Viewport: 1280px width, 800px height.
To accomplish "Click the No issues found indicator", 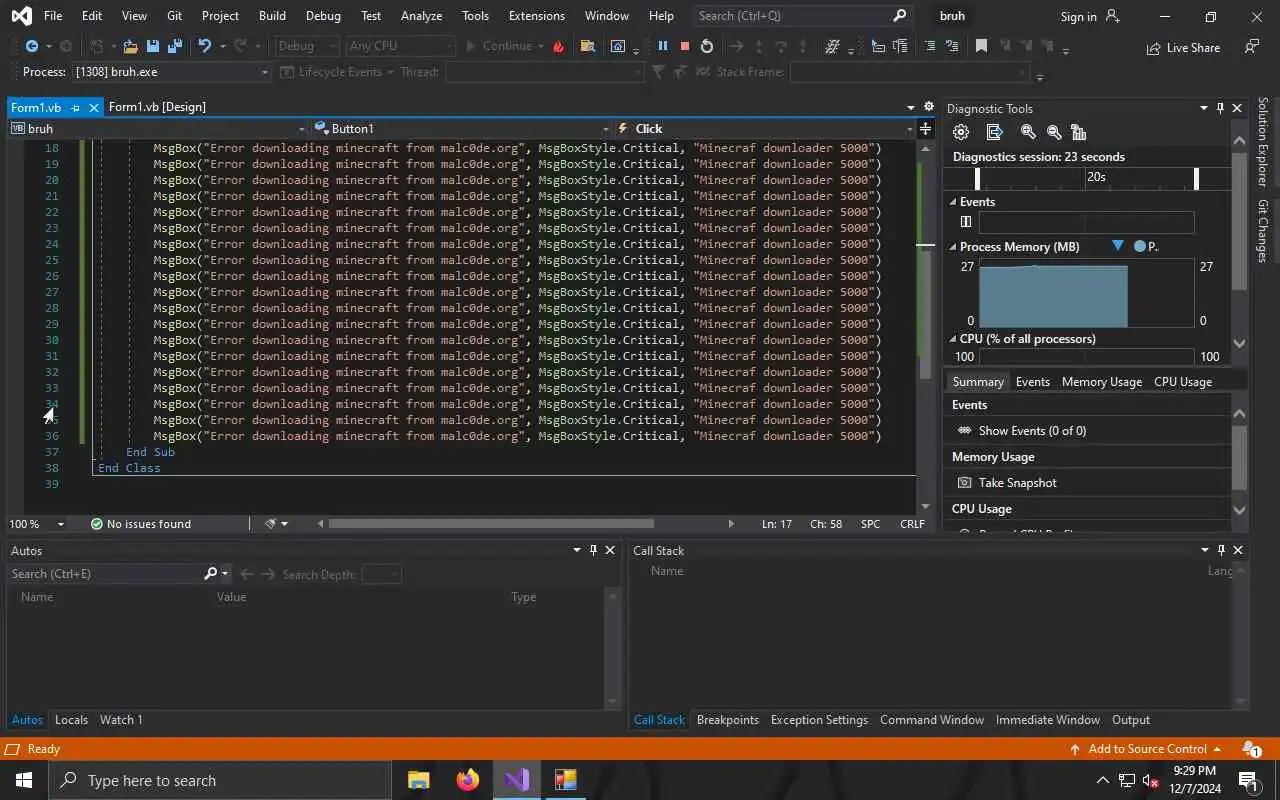I will click(x=140, y=524).
